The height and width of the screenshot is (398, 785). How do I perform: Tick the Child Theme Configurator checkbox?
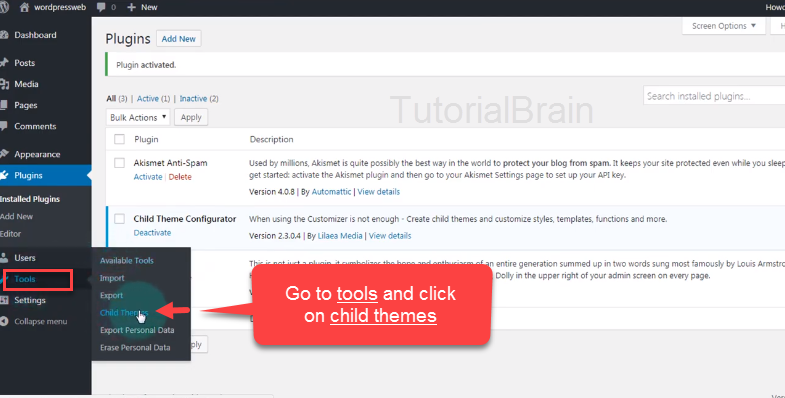[x=119, y=219]
